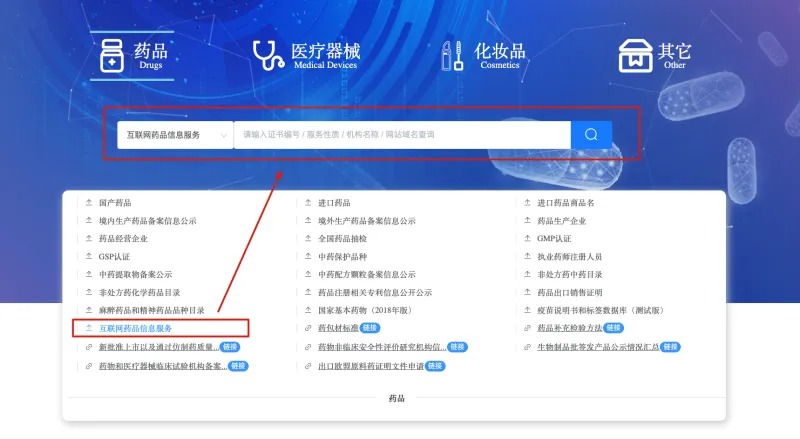Image resolution: width=800 pixels, height=439 pixels.
Task: Switch to the 化妆品 tab
Action: point(499,52)
